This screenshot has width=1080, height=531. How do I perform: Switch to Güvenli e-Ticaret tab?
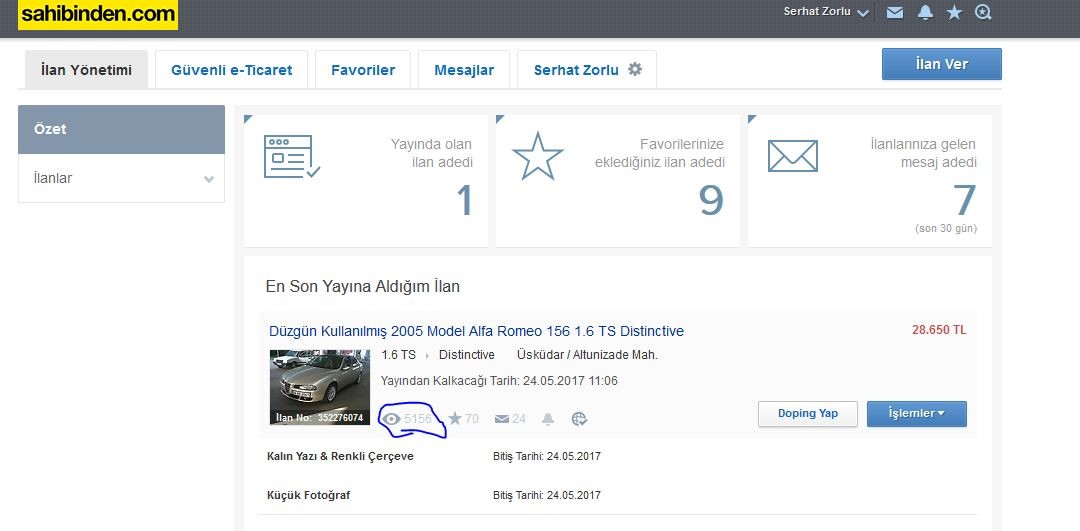pos(232,70)
